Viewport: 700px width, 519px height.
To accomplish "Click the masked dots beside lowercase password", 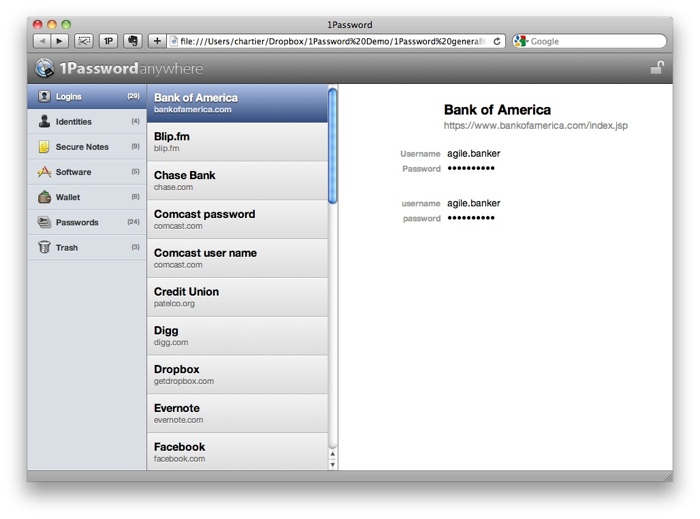I will coord(471,218).
